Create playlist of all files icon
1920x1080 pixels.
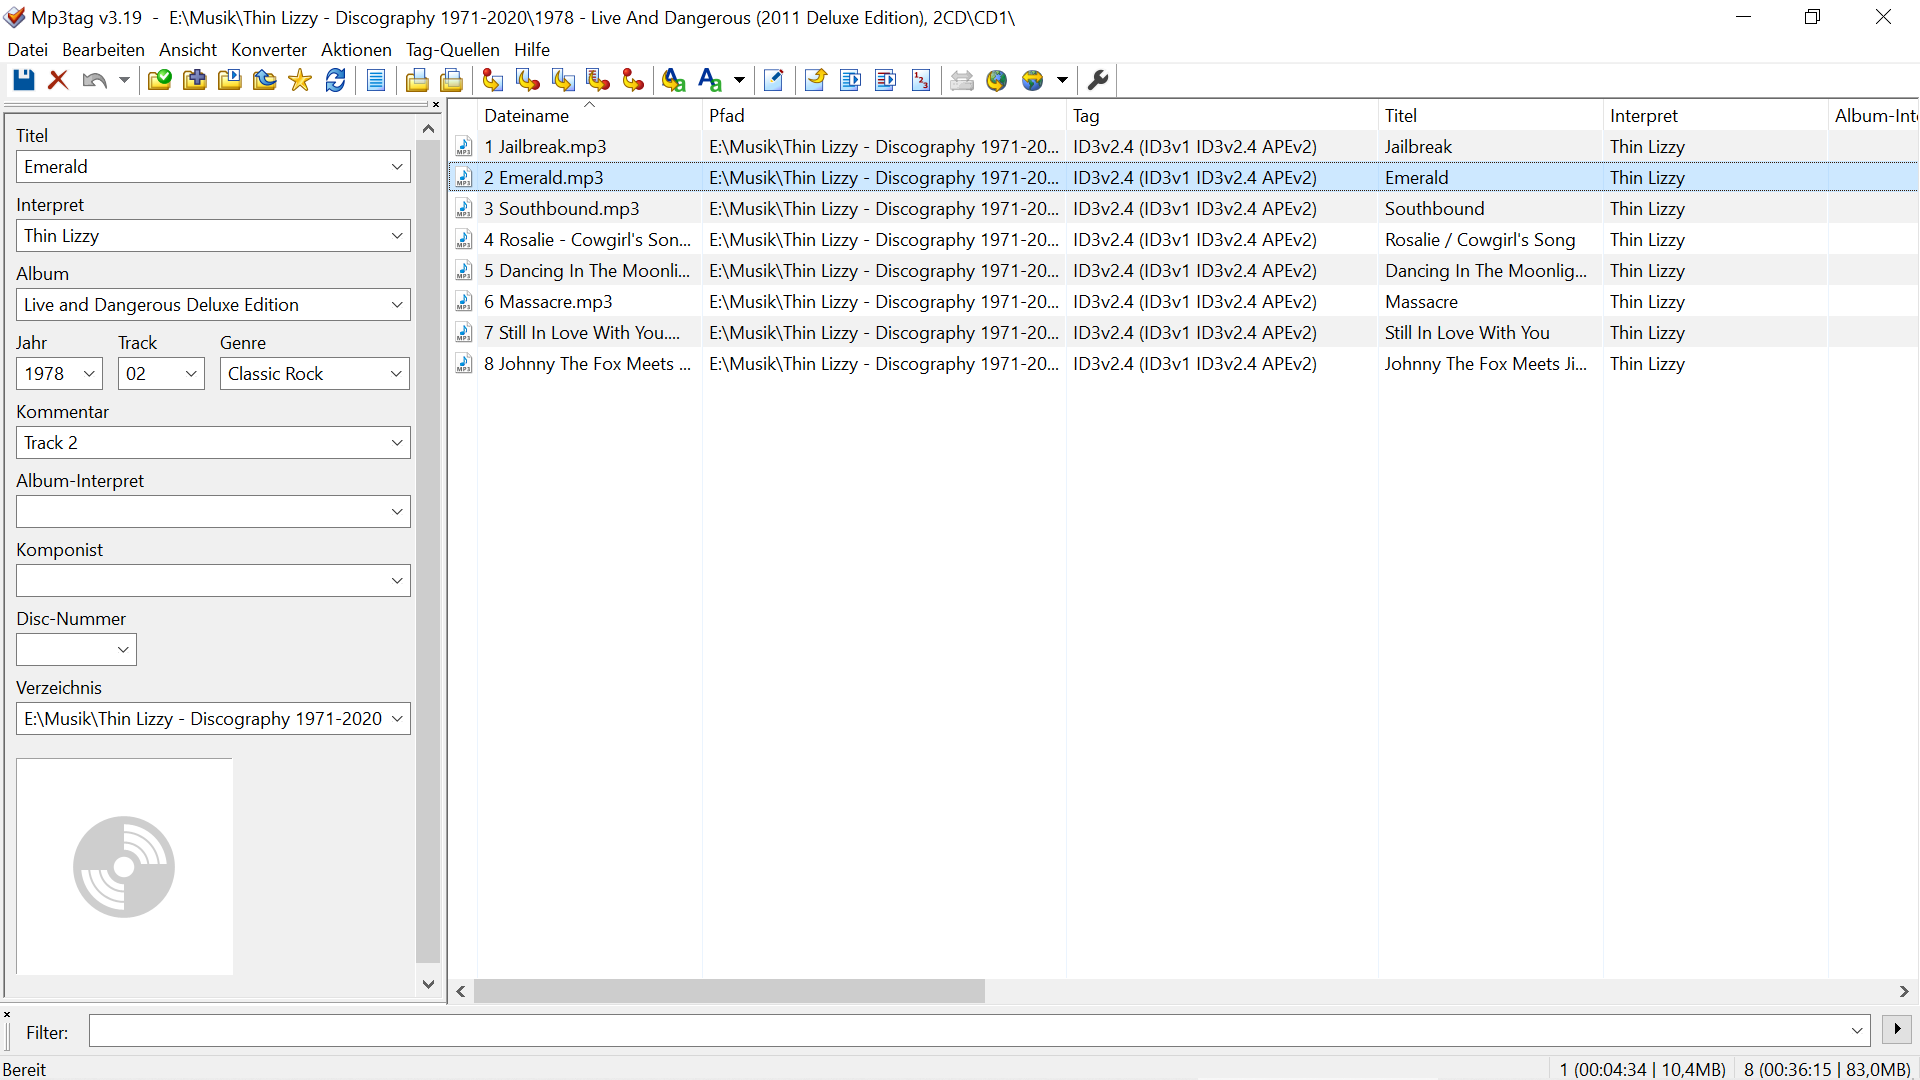point(850,80)
